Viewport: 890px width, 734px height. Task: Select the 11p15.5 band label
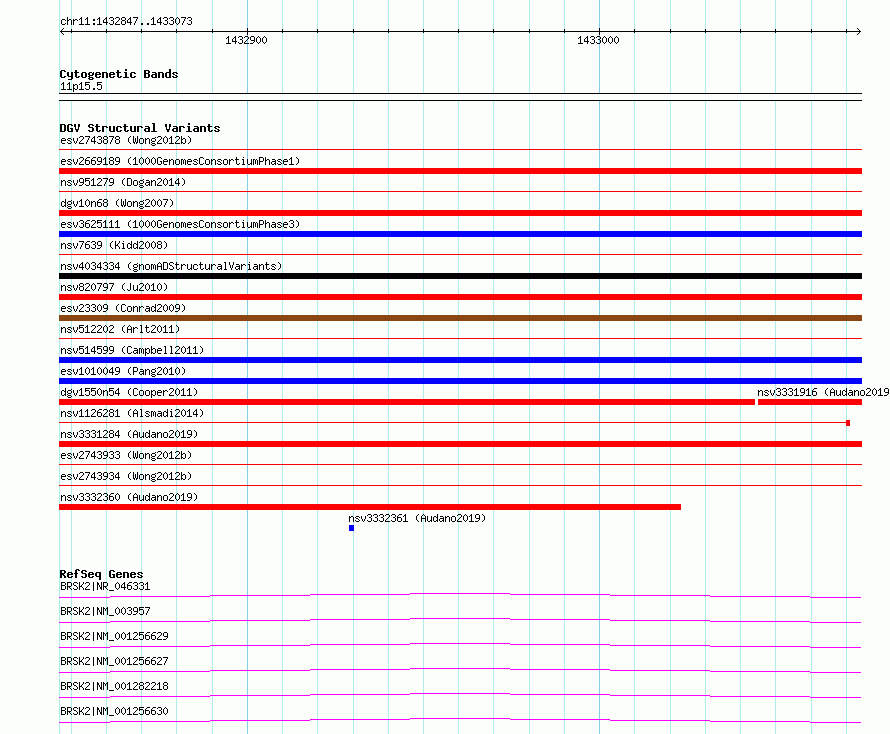click(81, 86)
